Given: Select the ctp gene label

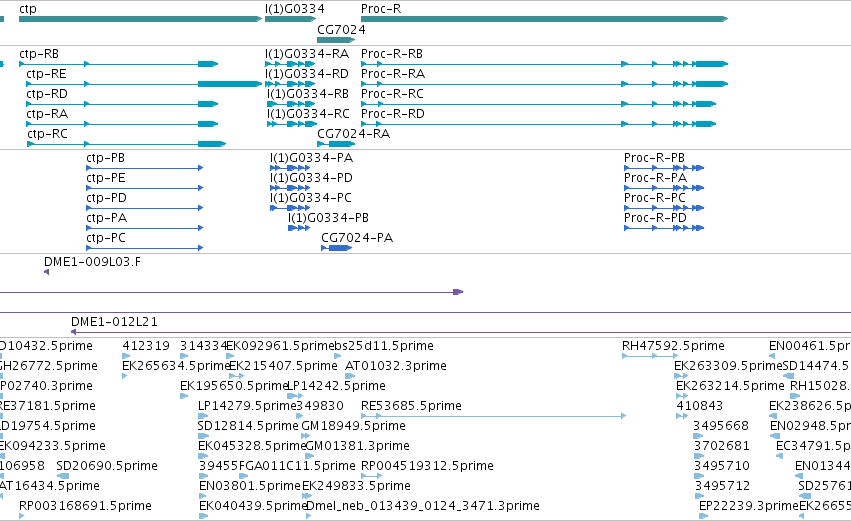Looking at the screenshot, I should pyautogui.click(x=28, y=9).
